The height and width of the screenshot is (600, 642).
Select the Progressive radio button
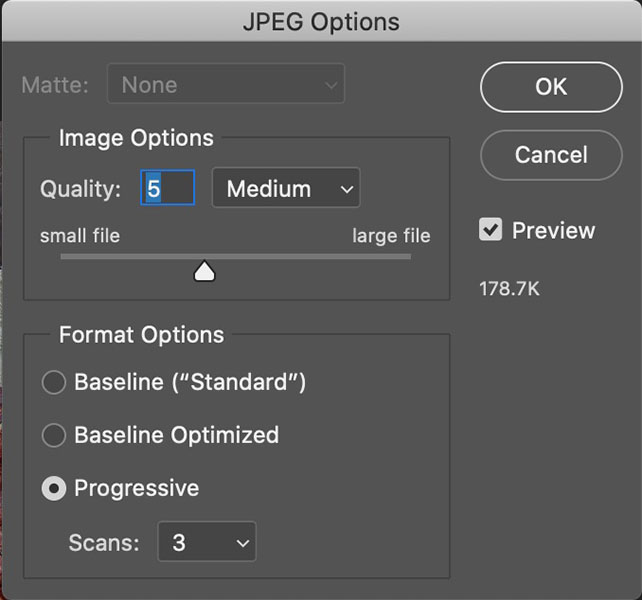(x=54, y=489)
